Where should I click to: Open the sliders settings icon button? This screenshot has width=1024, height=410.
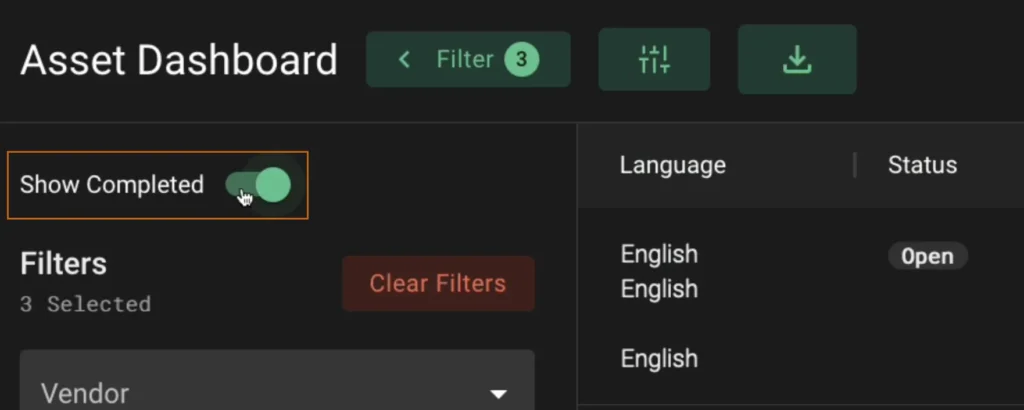pos(654,60)
